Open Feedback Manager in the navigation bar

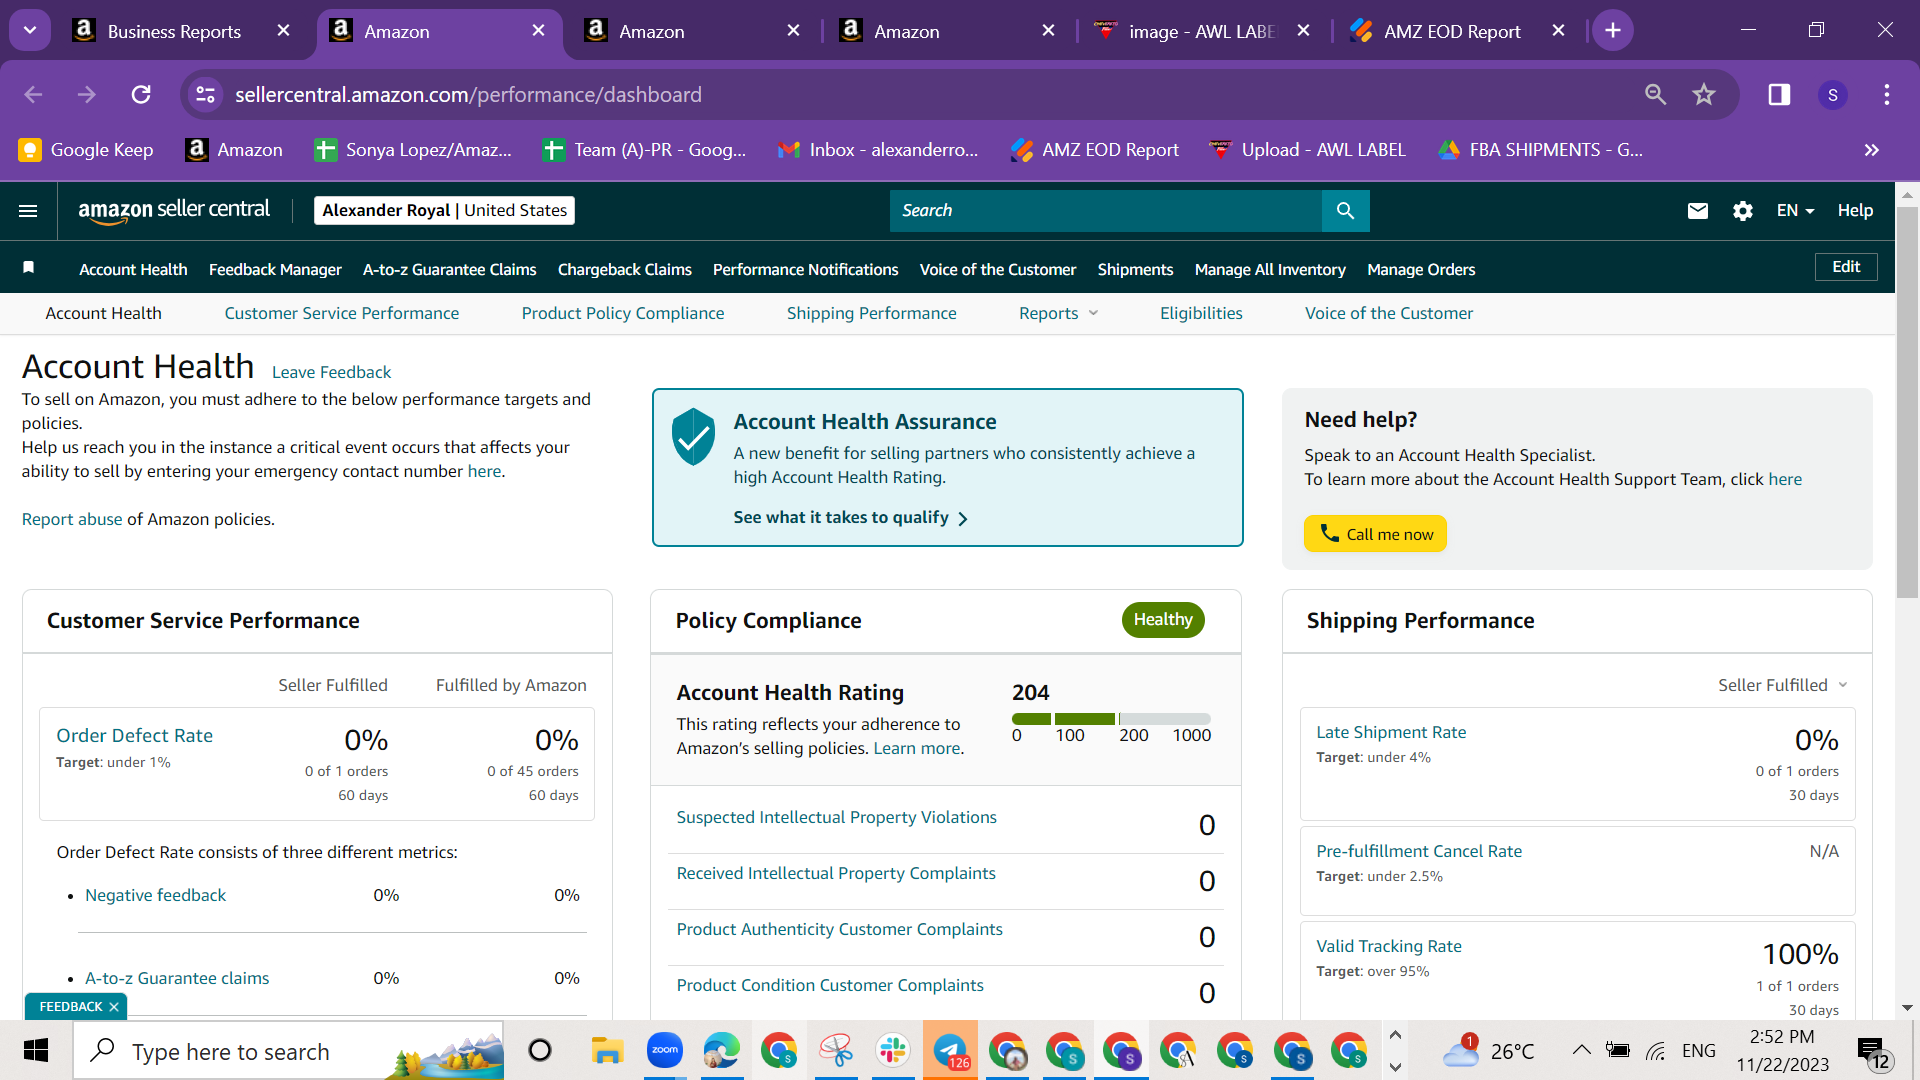click(275, 269)
